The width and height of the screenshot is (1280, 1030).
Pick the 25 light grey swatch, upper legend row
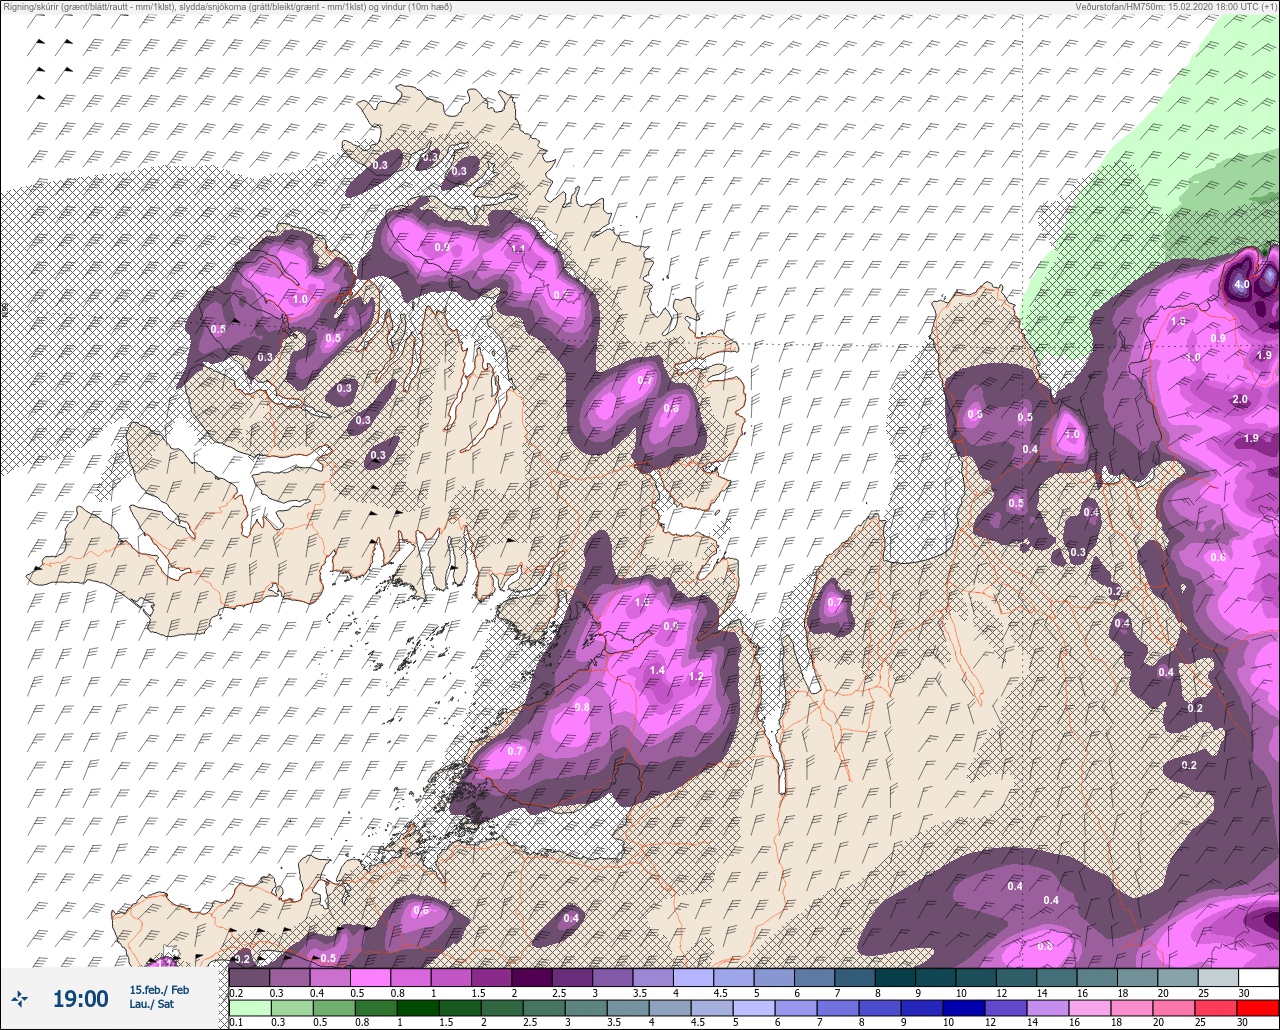[1218, 977]
